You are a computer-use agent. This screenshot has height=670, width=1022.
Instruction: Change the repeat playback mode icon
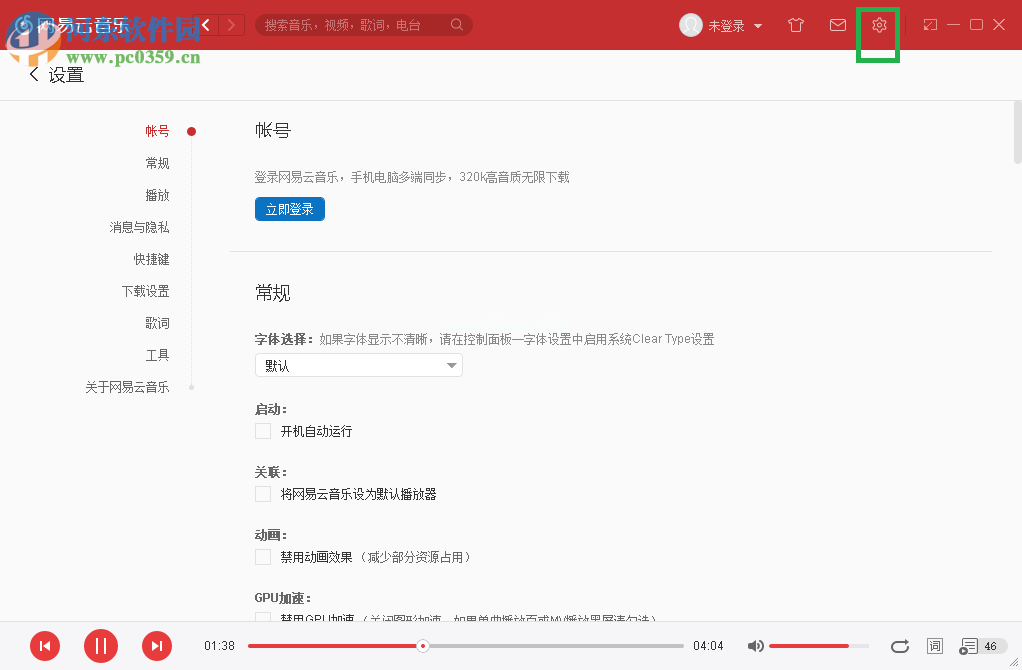(899, 646)
